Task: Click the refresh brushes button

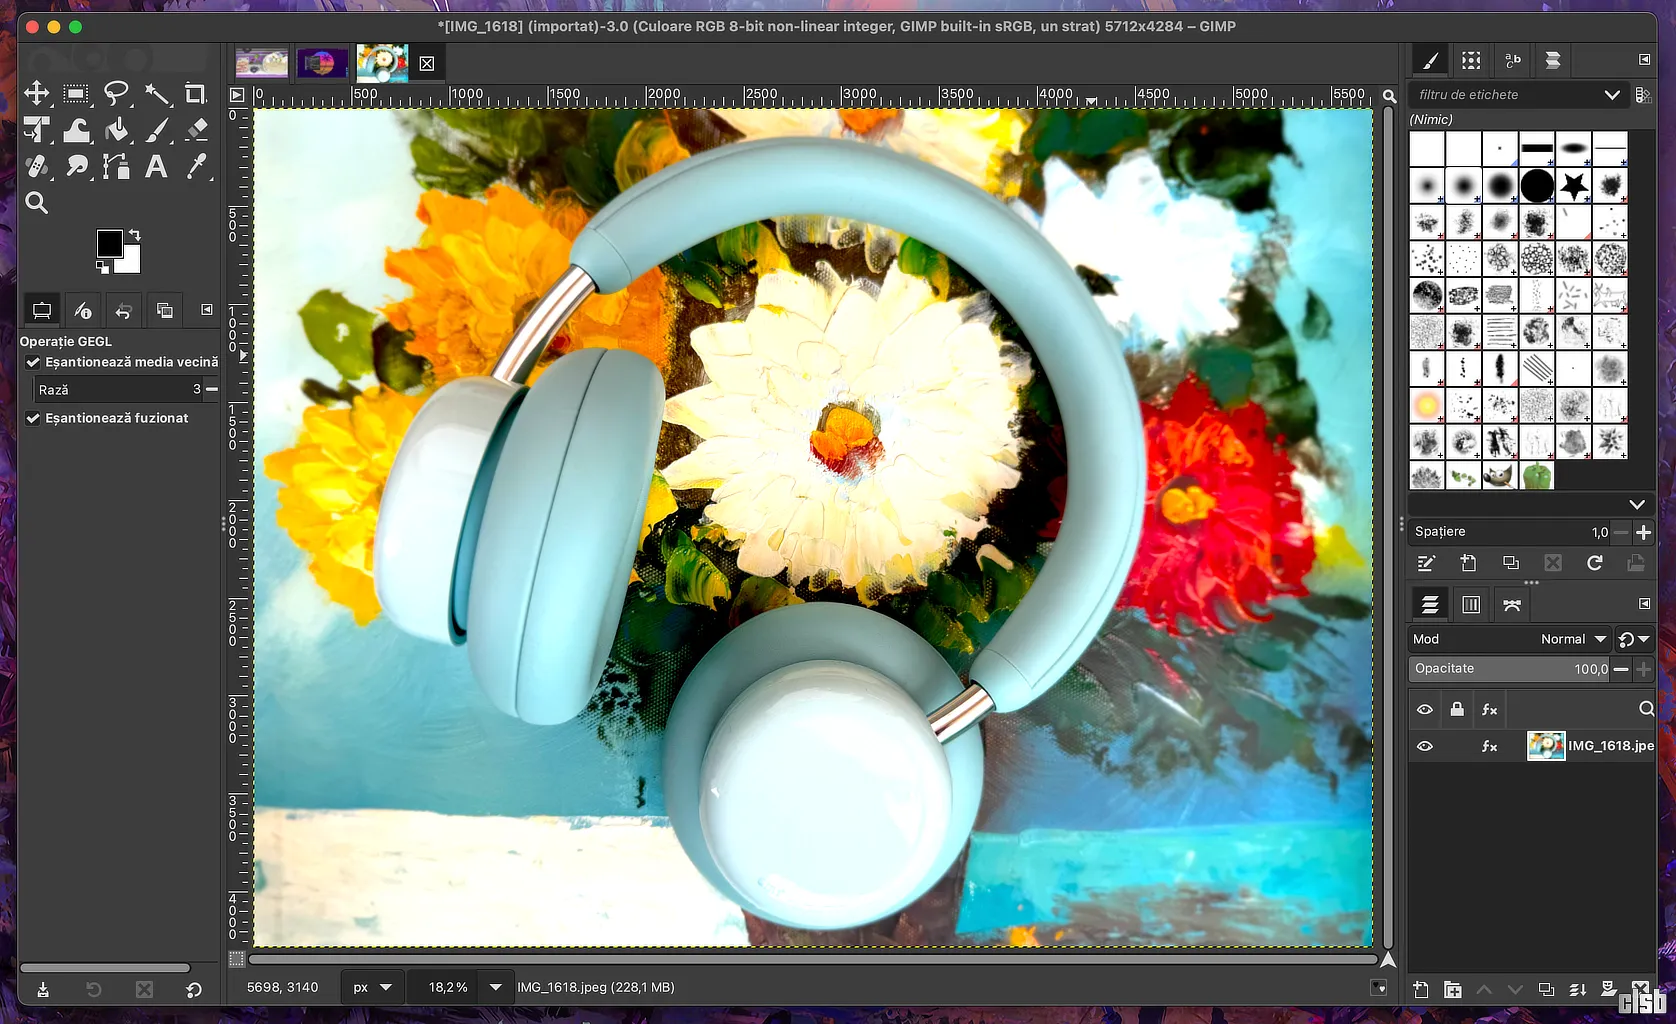Action: tap(1595, 563)
